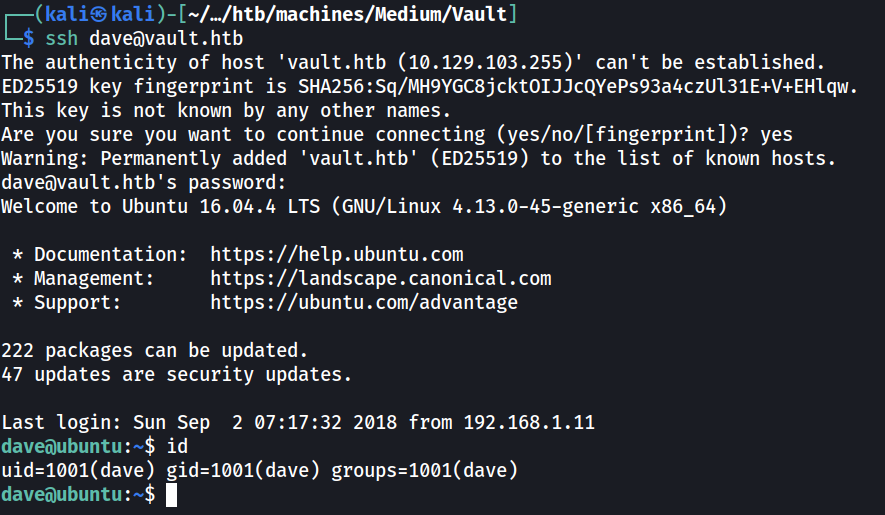Click the '47 updates are security updates' line

pos(177,374)
